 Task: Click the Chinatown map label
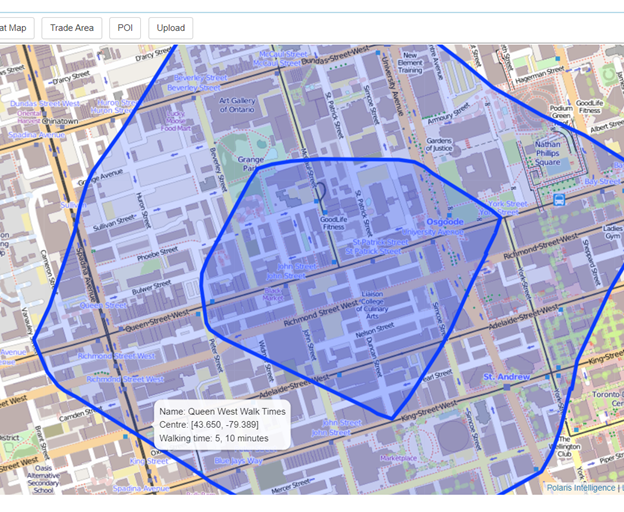coord(60,121)
